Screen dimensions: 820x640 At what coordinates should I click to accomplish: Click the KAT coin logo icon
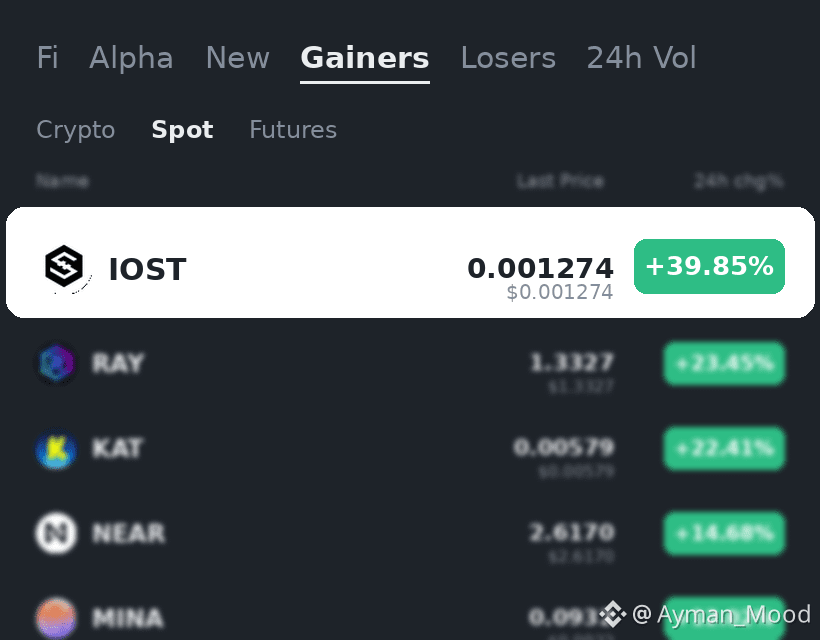56,449
